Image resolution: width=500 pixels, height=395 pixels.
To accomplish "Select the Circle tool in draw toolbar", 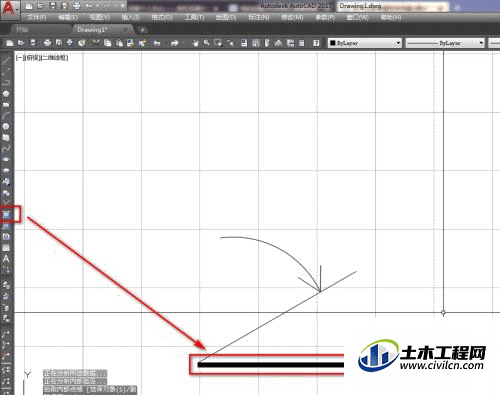I will [x=6, y=126].
